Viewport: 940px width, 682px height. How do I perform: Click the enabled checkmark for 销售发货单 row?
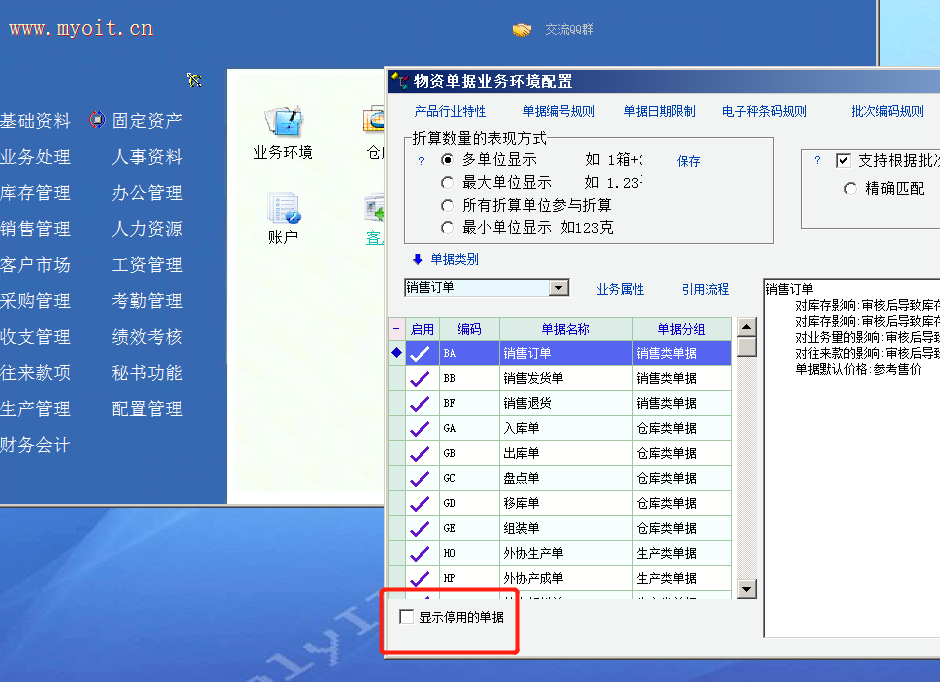point(421,379)
